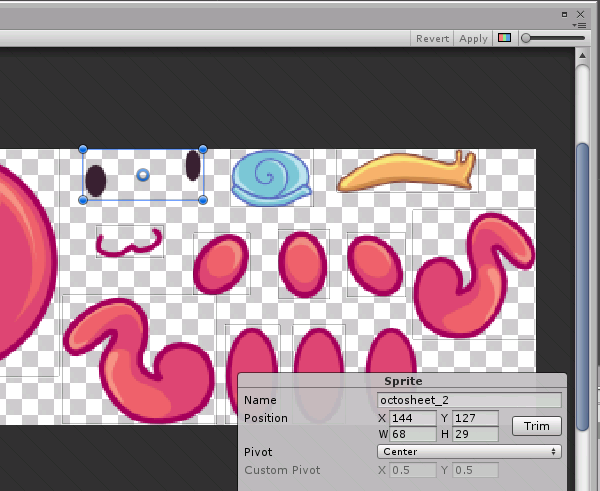Click the Position X field showing 144
Image resolution: width=600 pixels, height=491 pixels.
tap(414, 418)
